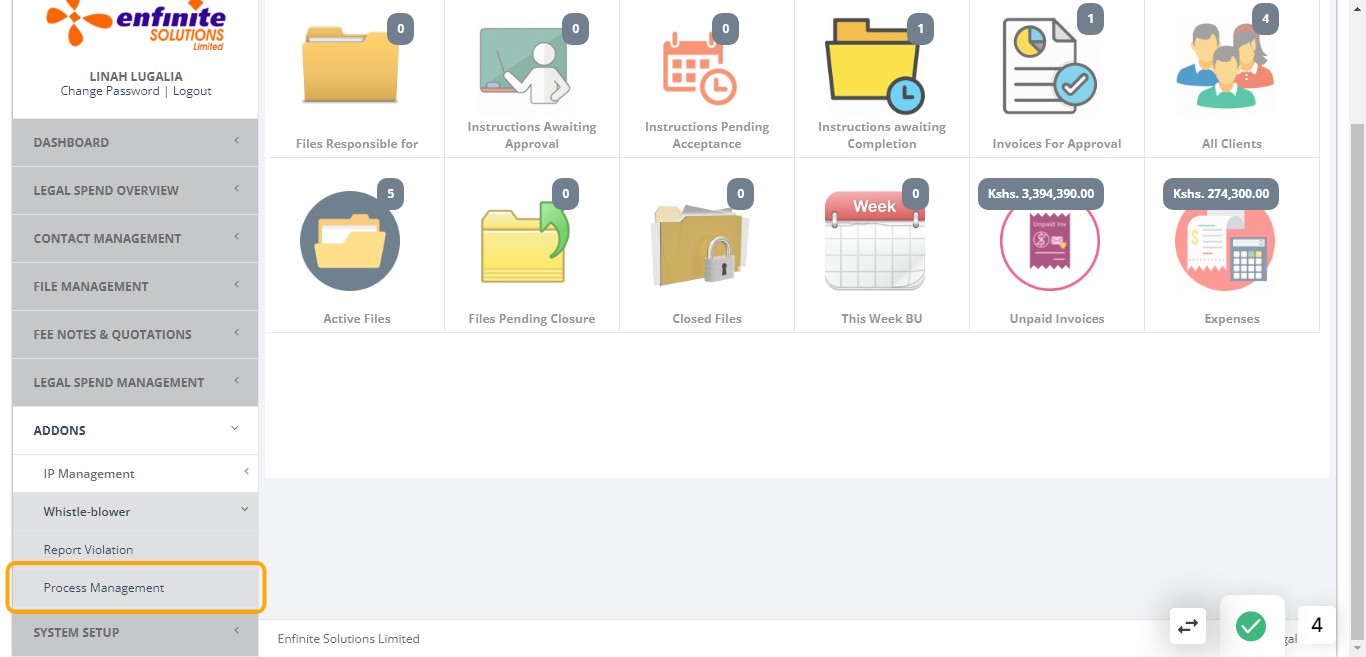Click the green checkmark circle button
The height and width of the screenshot is (657, 1366).
click(x=1251, y=626)
